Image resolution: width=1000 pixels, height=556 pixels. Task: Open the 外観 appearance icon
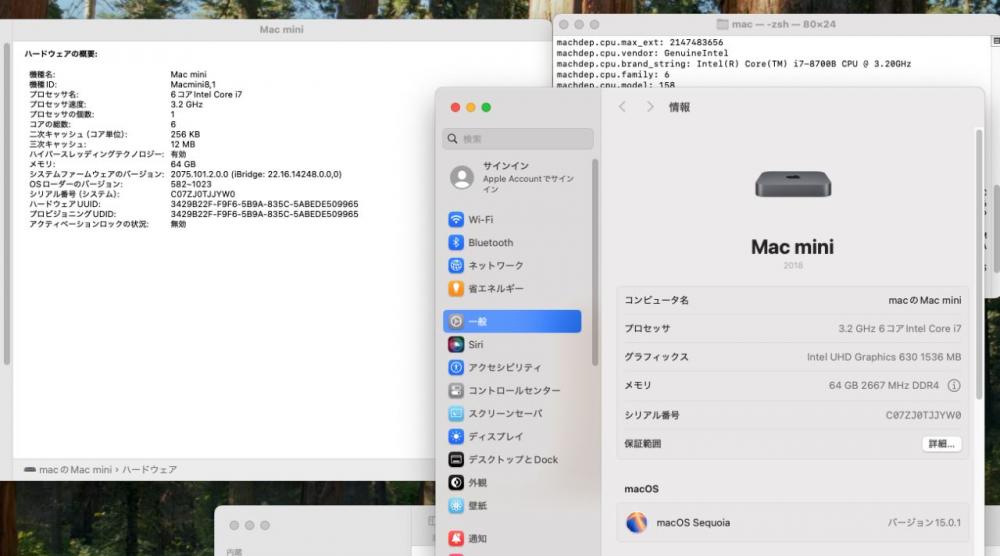pyautogui.click(x=455, y=483)
